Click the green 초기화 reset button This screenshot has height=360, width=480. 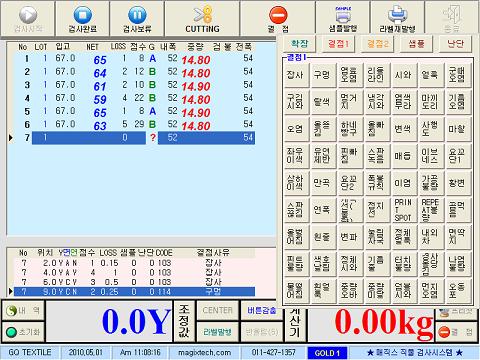coord(23,332)
